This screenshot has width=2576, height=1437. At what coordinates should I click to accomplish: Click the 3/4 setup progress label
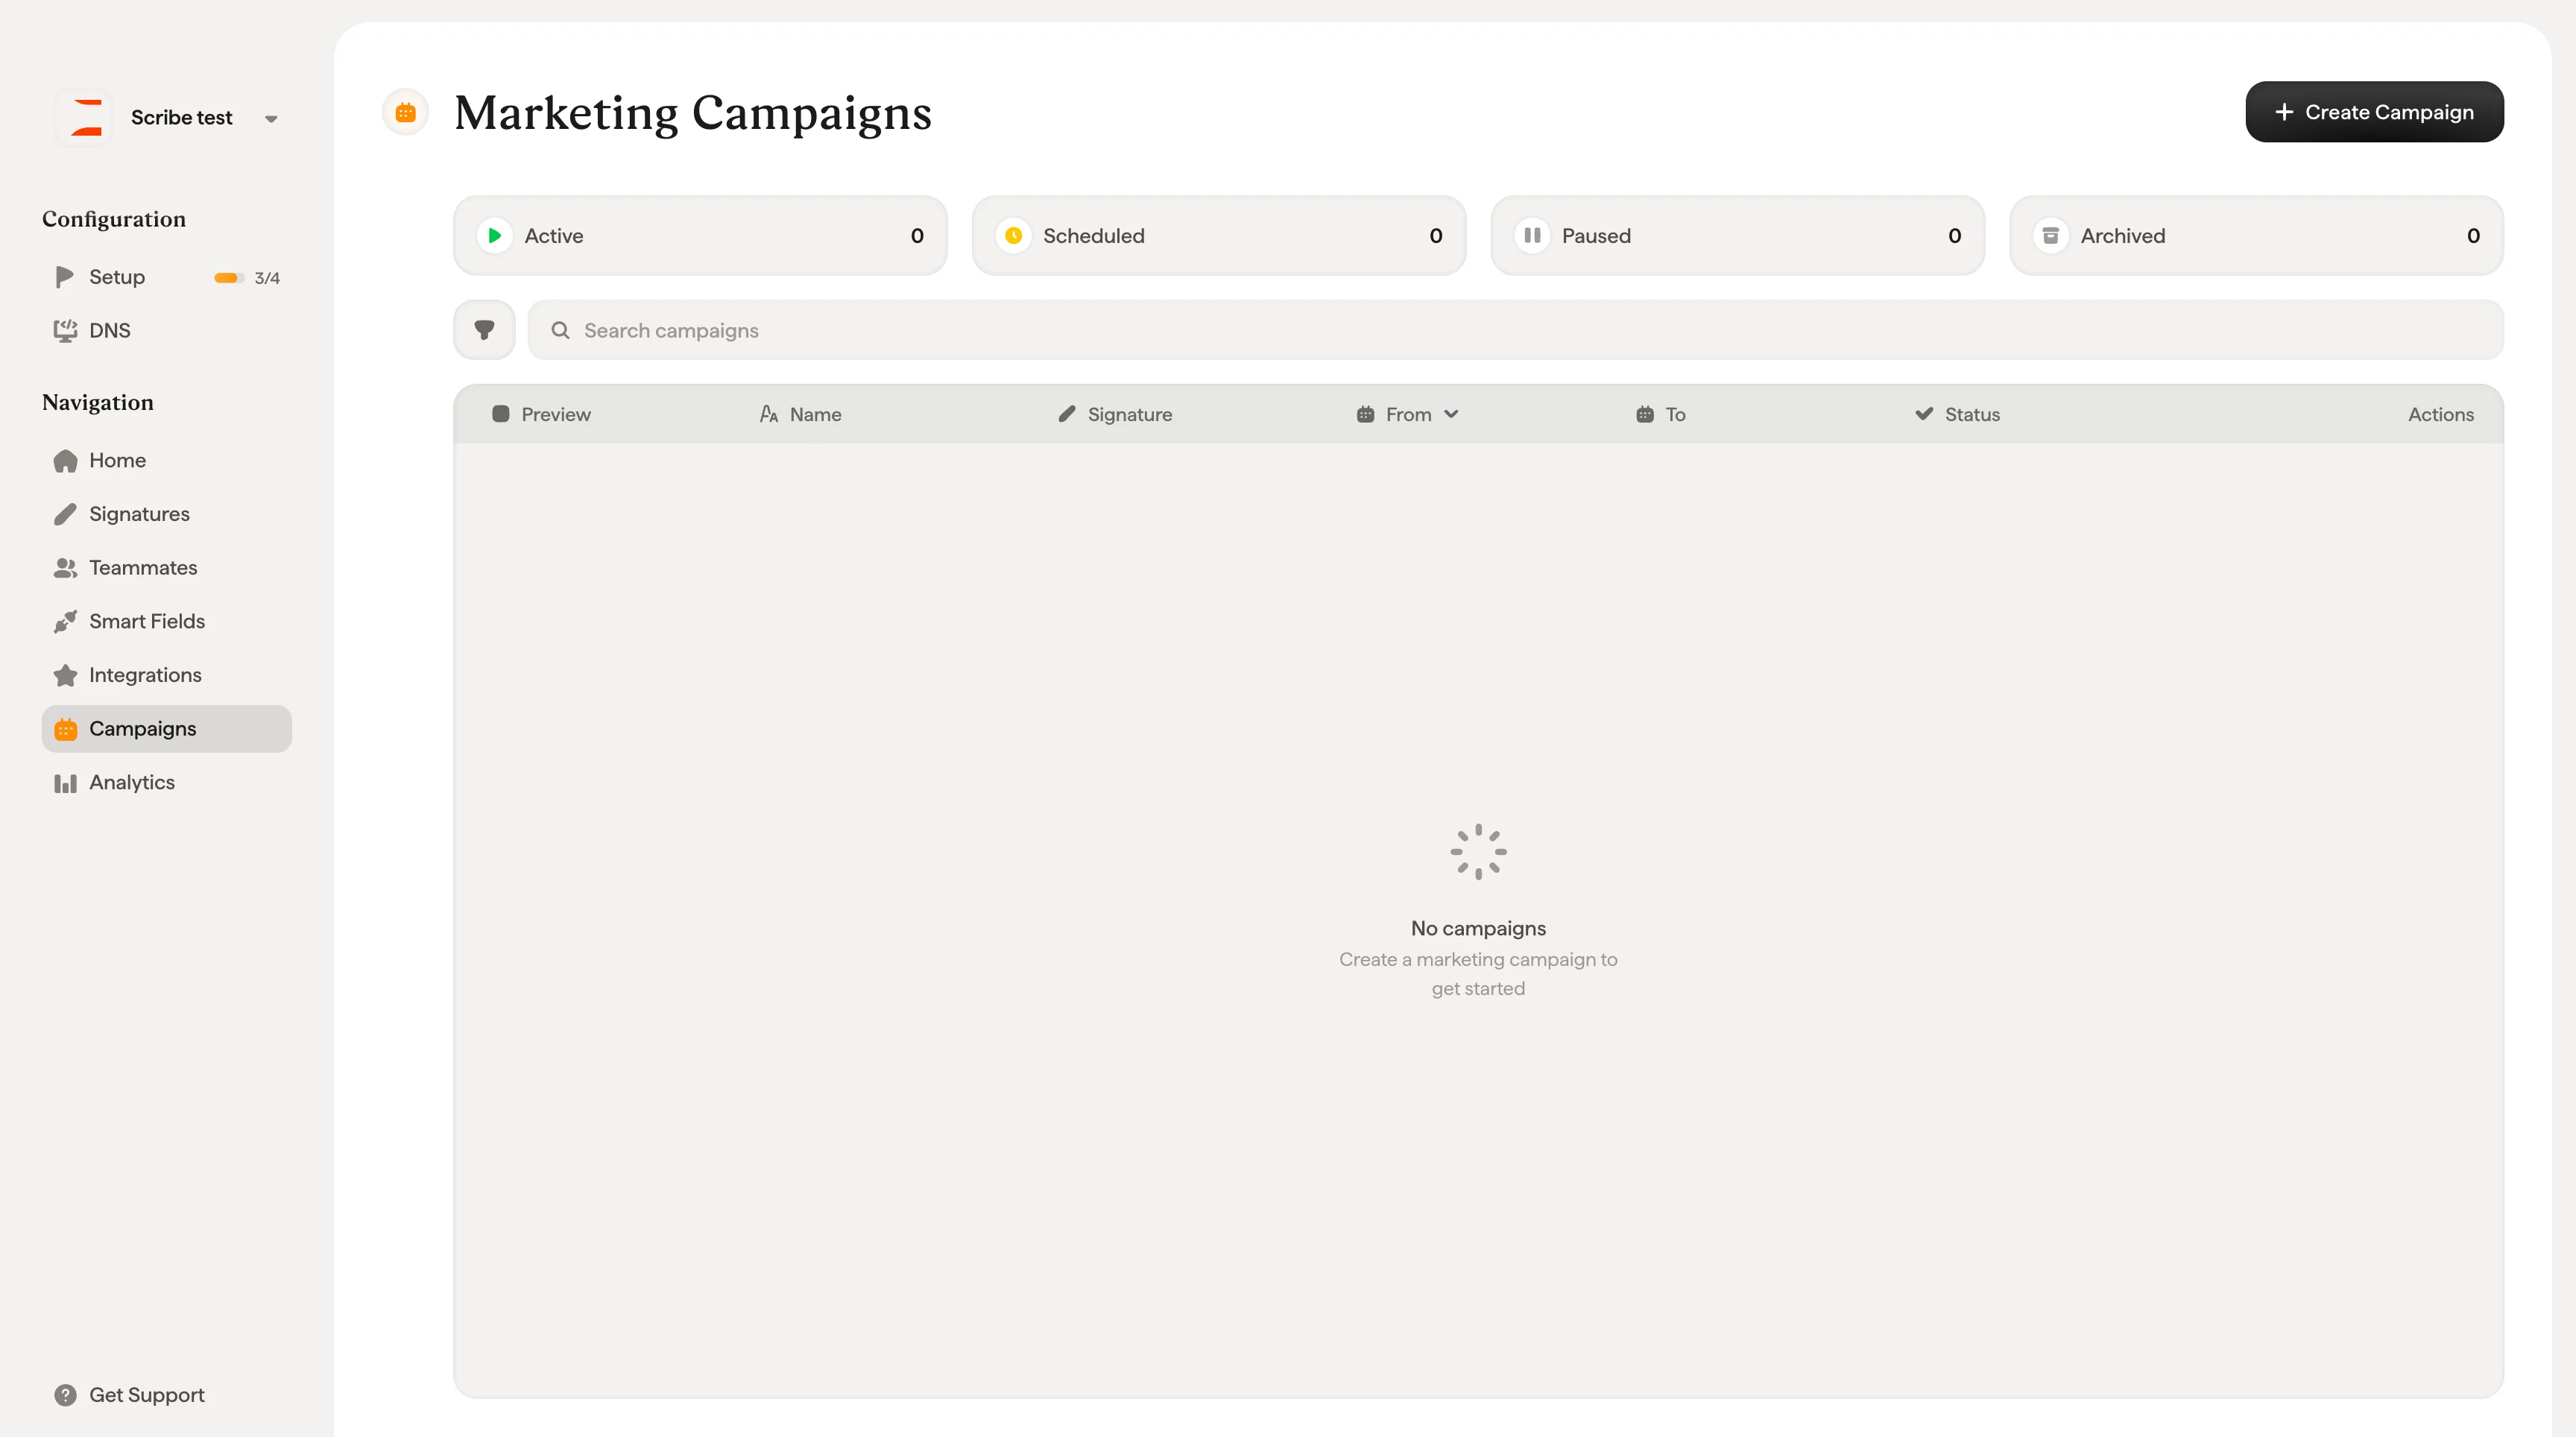[x=267, y=278]
